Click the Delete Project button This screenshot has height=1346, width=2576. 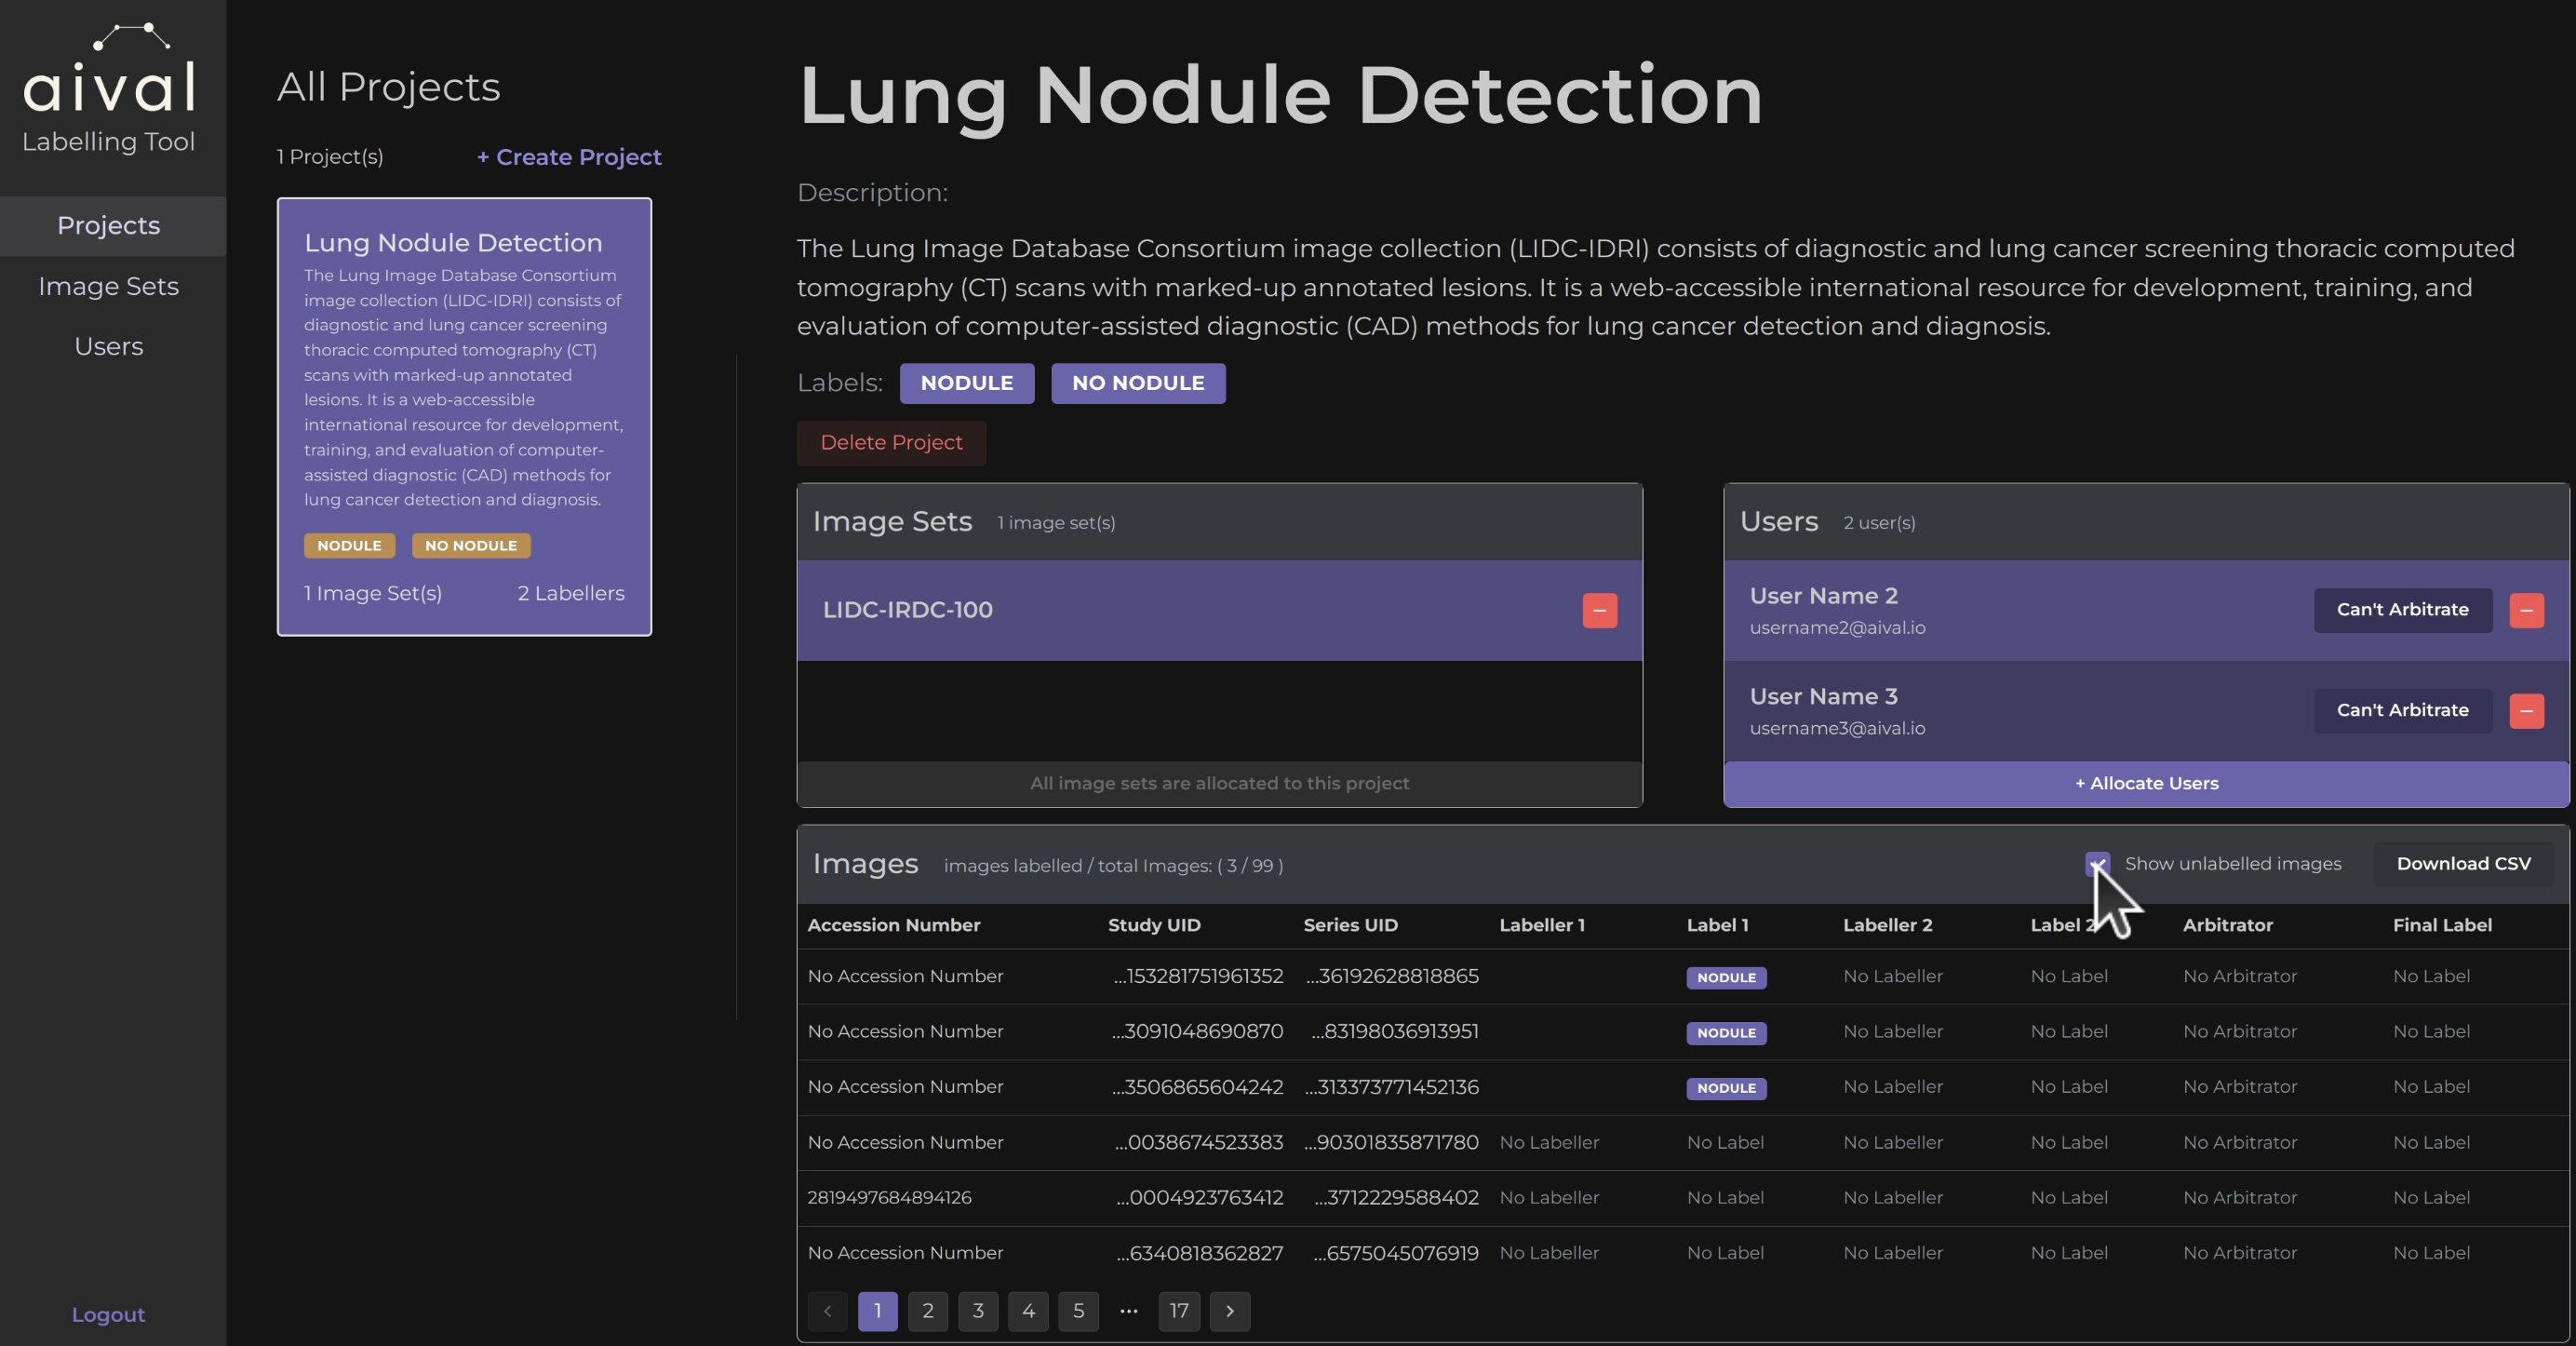(x=891, y=441)
